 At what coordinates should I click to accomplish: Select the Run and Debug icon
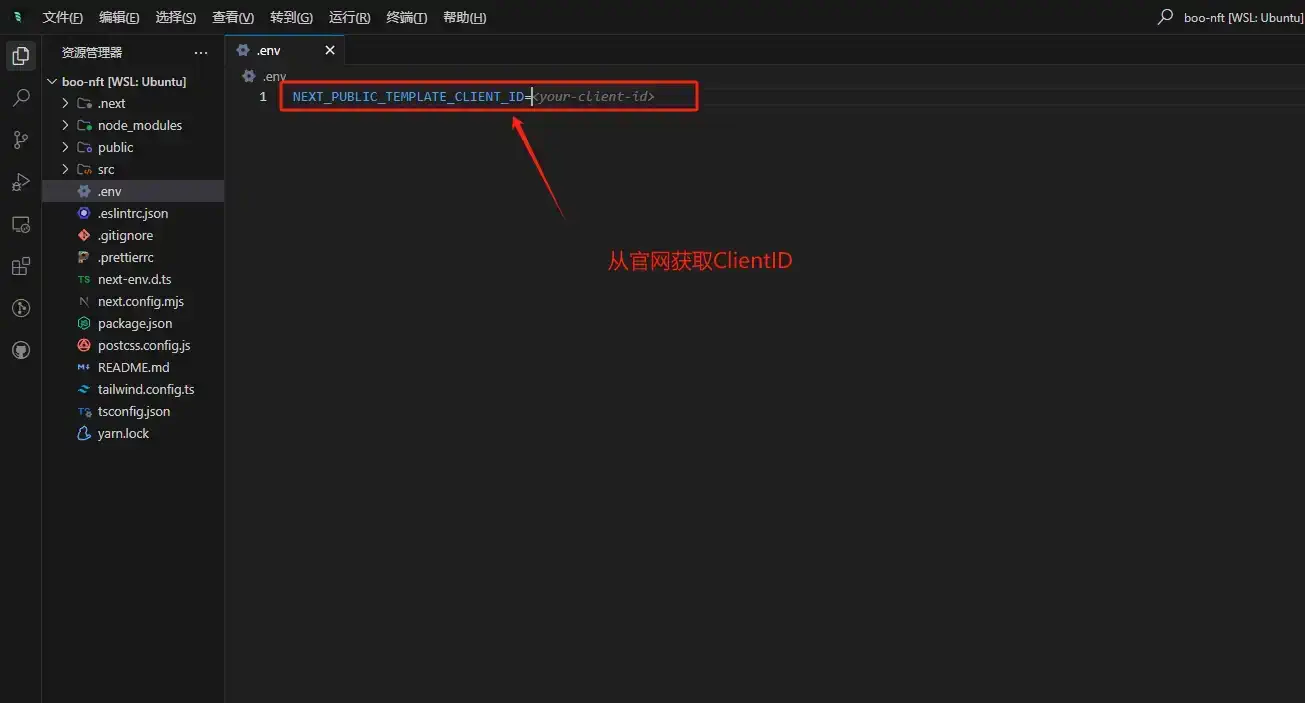click(20, 182)
